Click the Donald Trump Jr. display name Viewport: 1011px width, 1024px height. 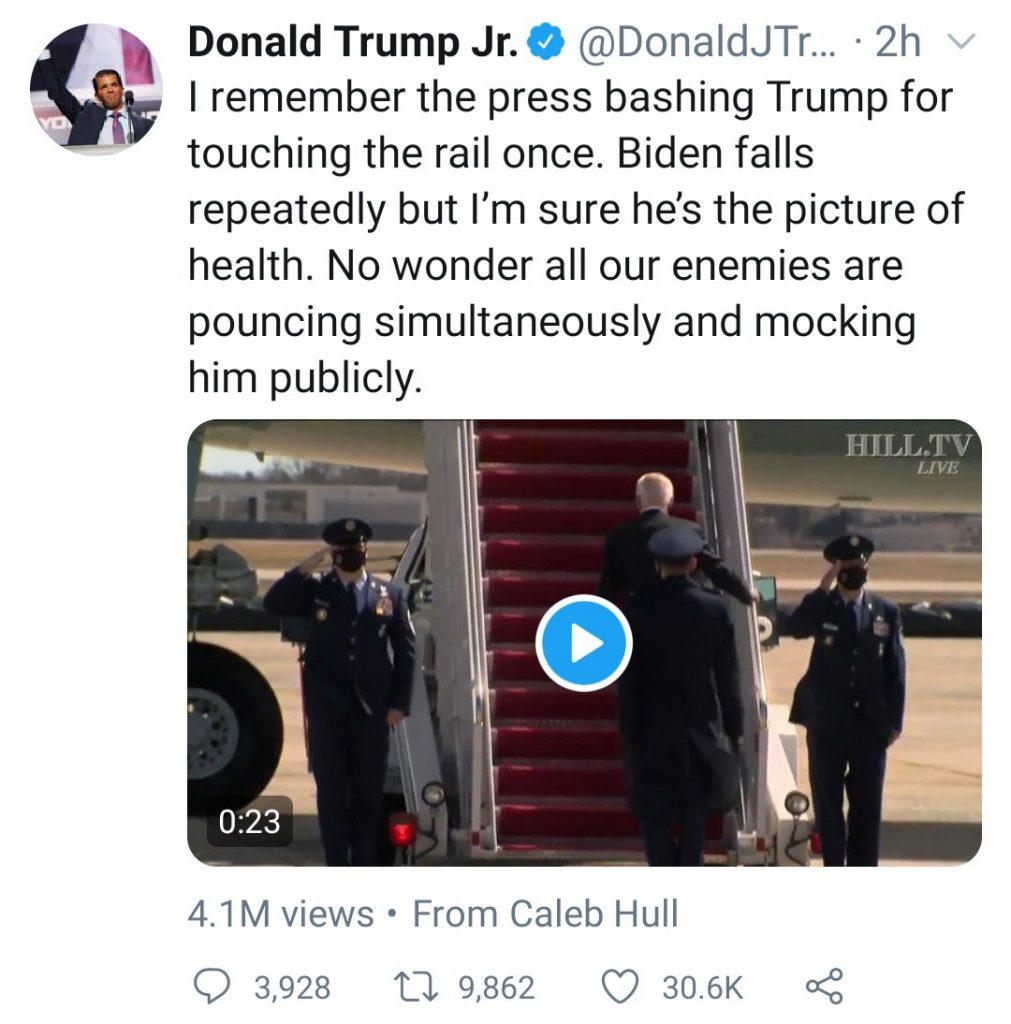click(353, 43)
